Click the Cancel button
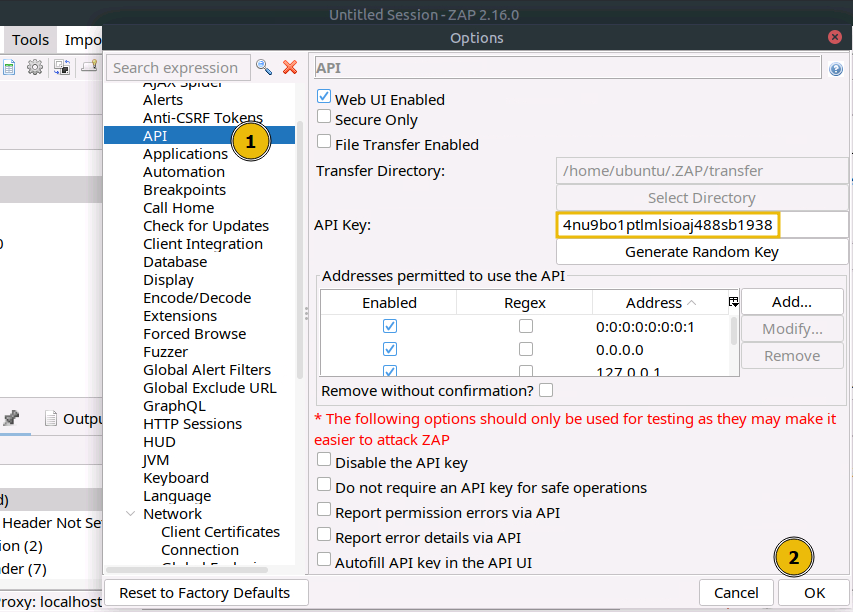This screenshot has height=612, width=853. tap(736, 593)
